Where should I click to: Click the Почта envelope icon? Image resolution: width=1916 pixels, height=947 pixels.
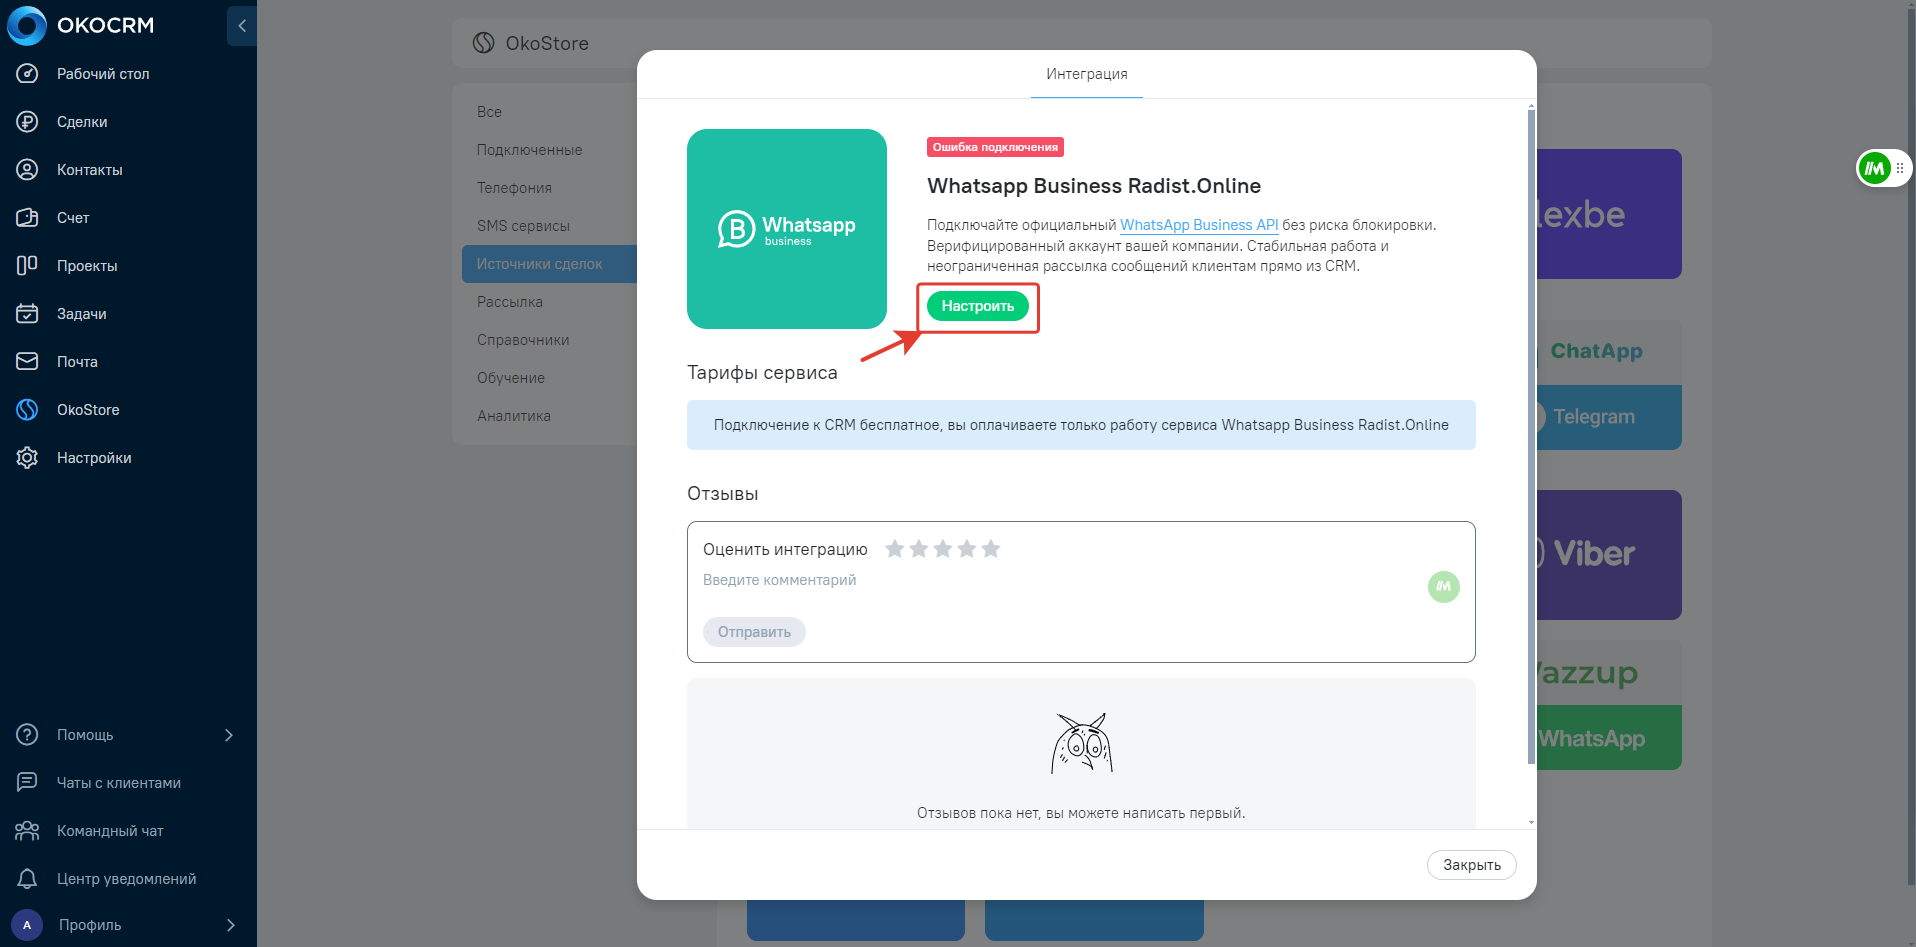[27, 362]
